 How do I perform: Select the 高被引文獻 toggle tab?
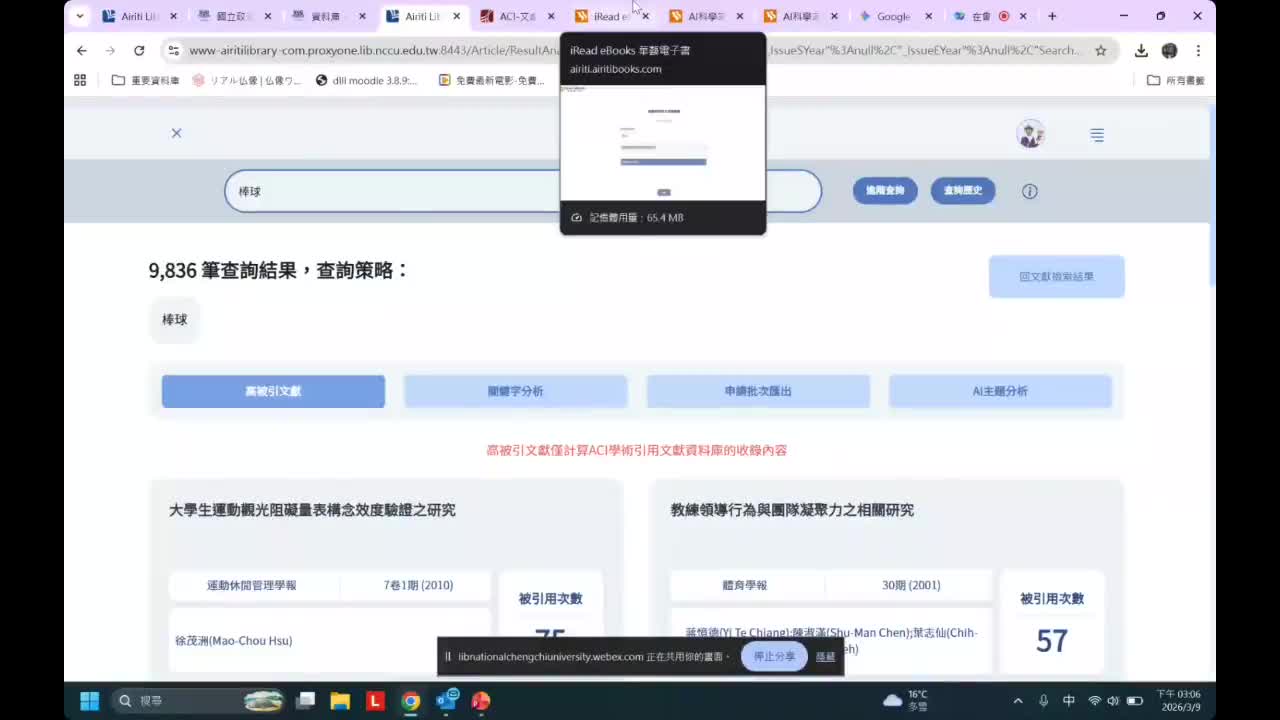pos(272,391)
